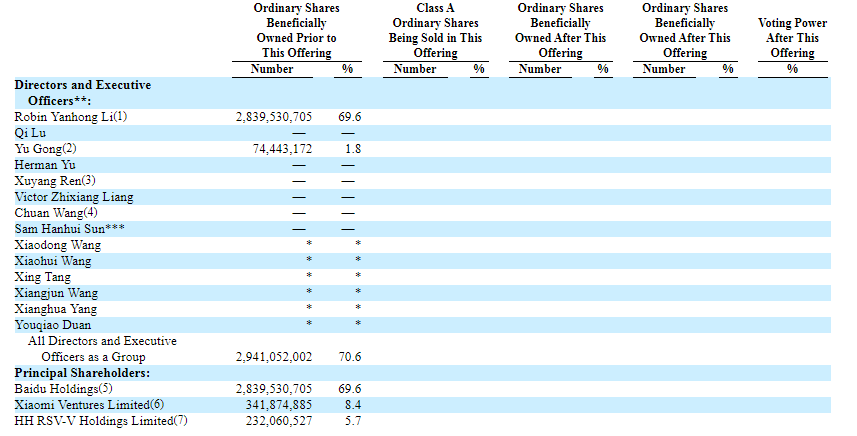
Task: Select Robin Yanhong Li's share count 2,839,530,705
Action: (274, 117)
